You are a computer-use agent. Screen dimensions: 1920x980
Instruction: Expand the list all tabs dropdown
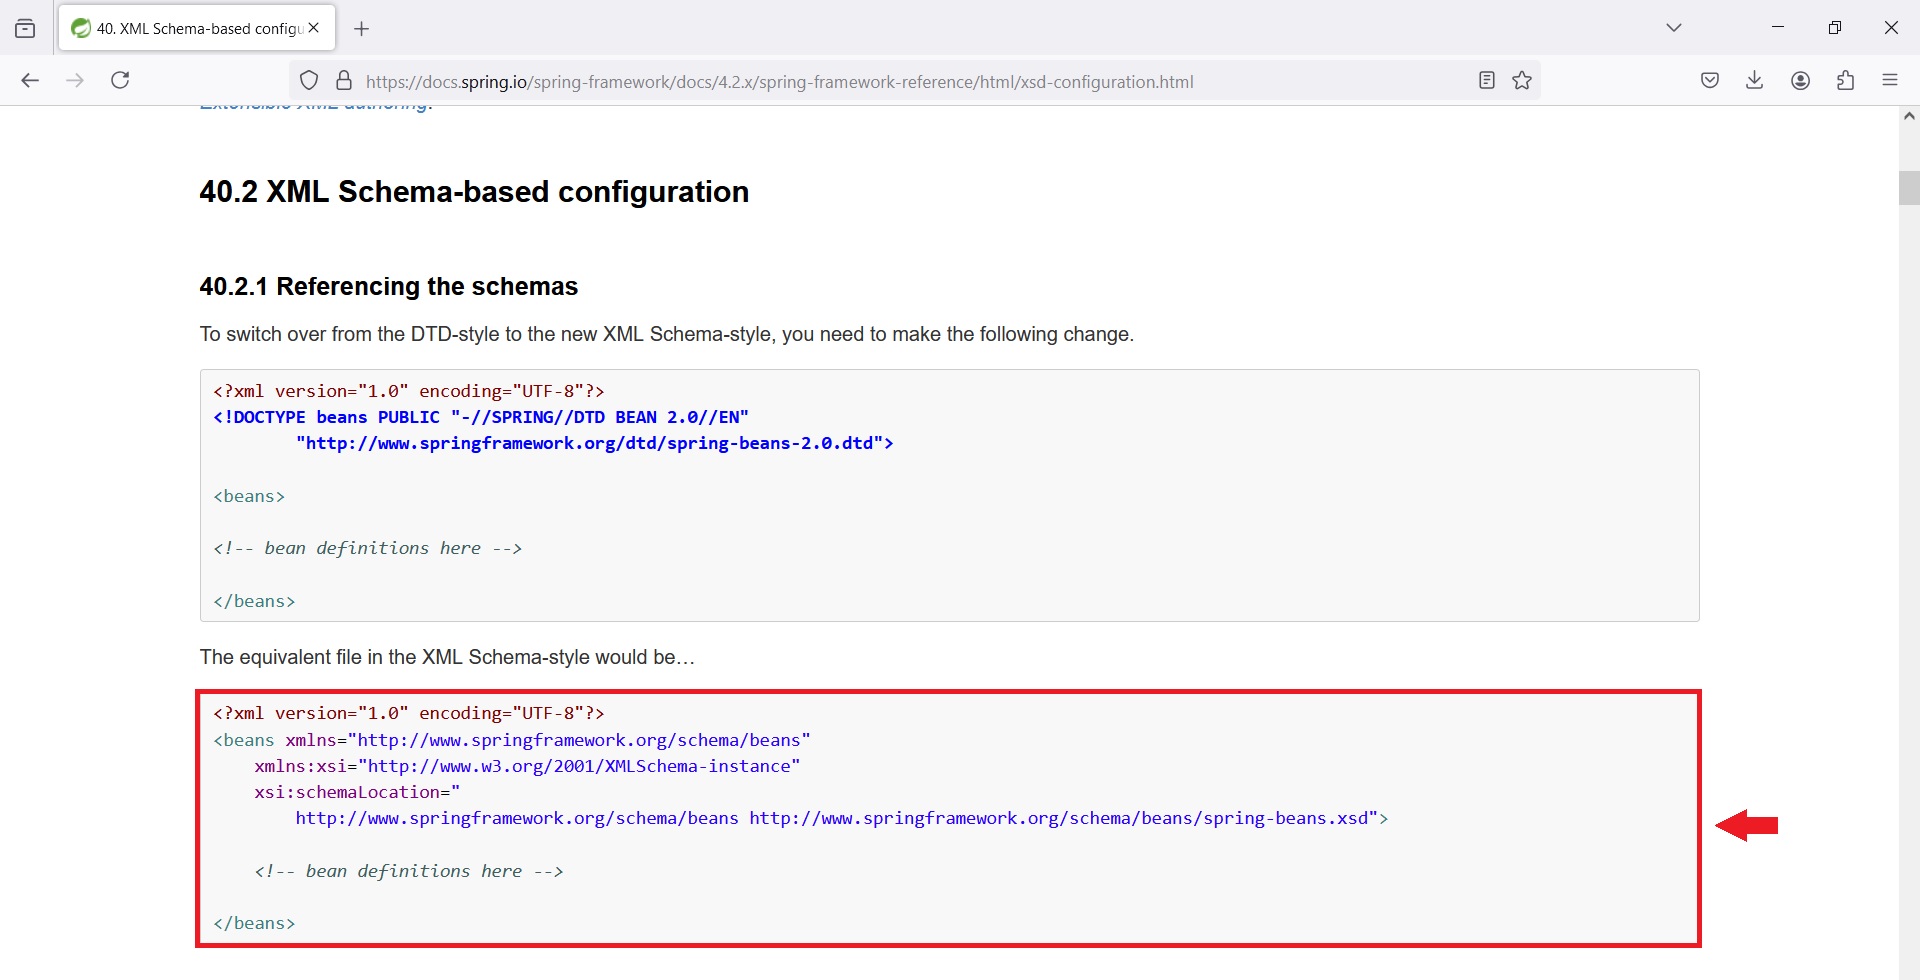click(x=1674, y=28)
